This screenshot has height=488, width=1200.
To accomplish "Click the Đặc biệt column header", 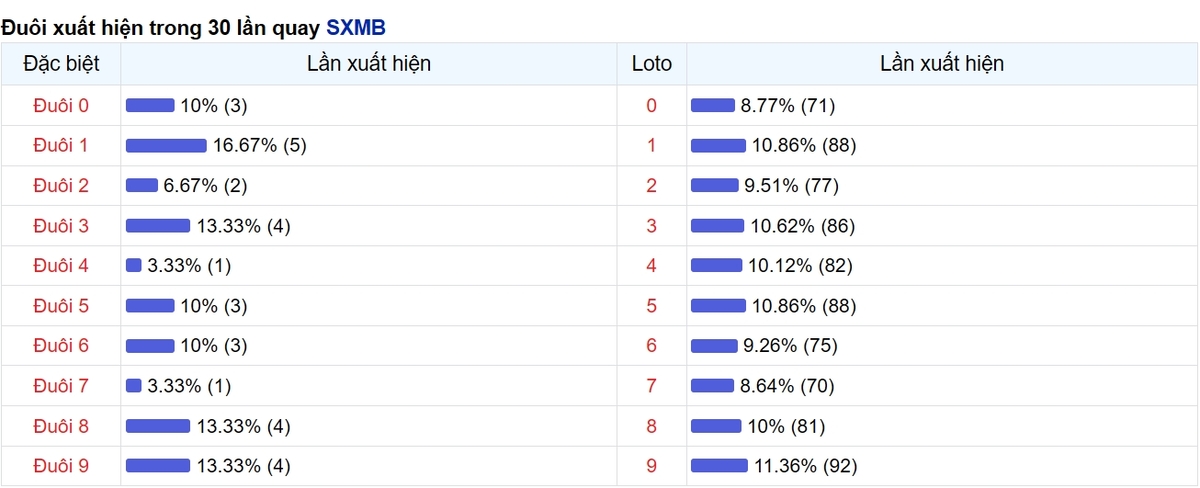I will [61, 64].
